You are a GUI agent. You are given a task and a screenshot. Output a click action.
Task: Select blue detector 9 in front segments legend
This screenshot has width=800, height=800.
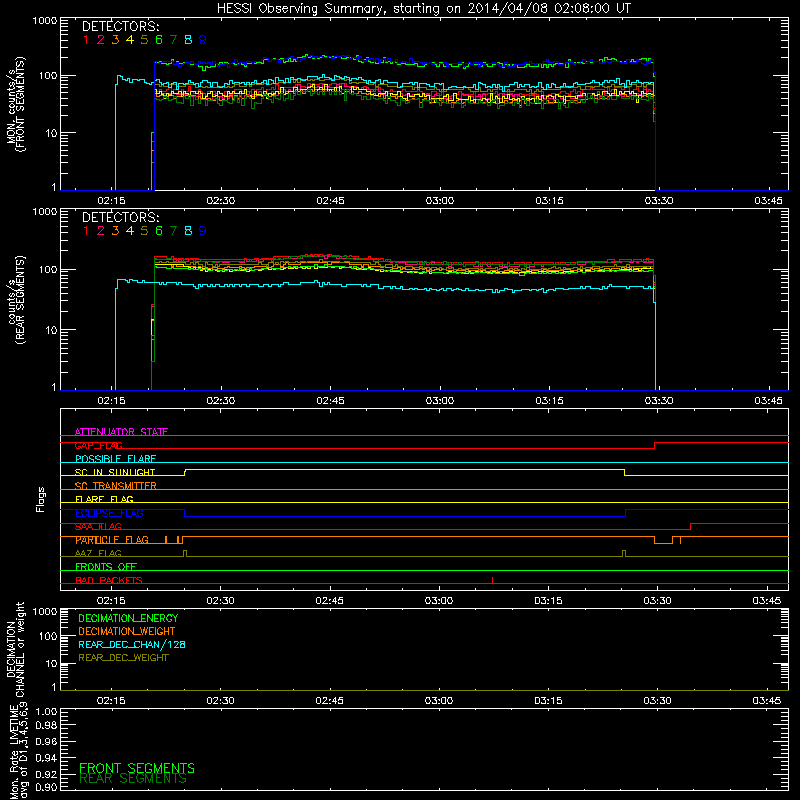[x=203, y=40]
